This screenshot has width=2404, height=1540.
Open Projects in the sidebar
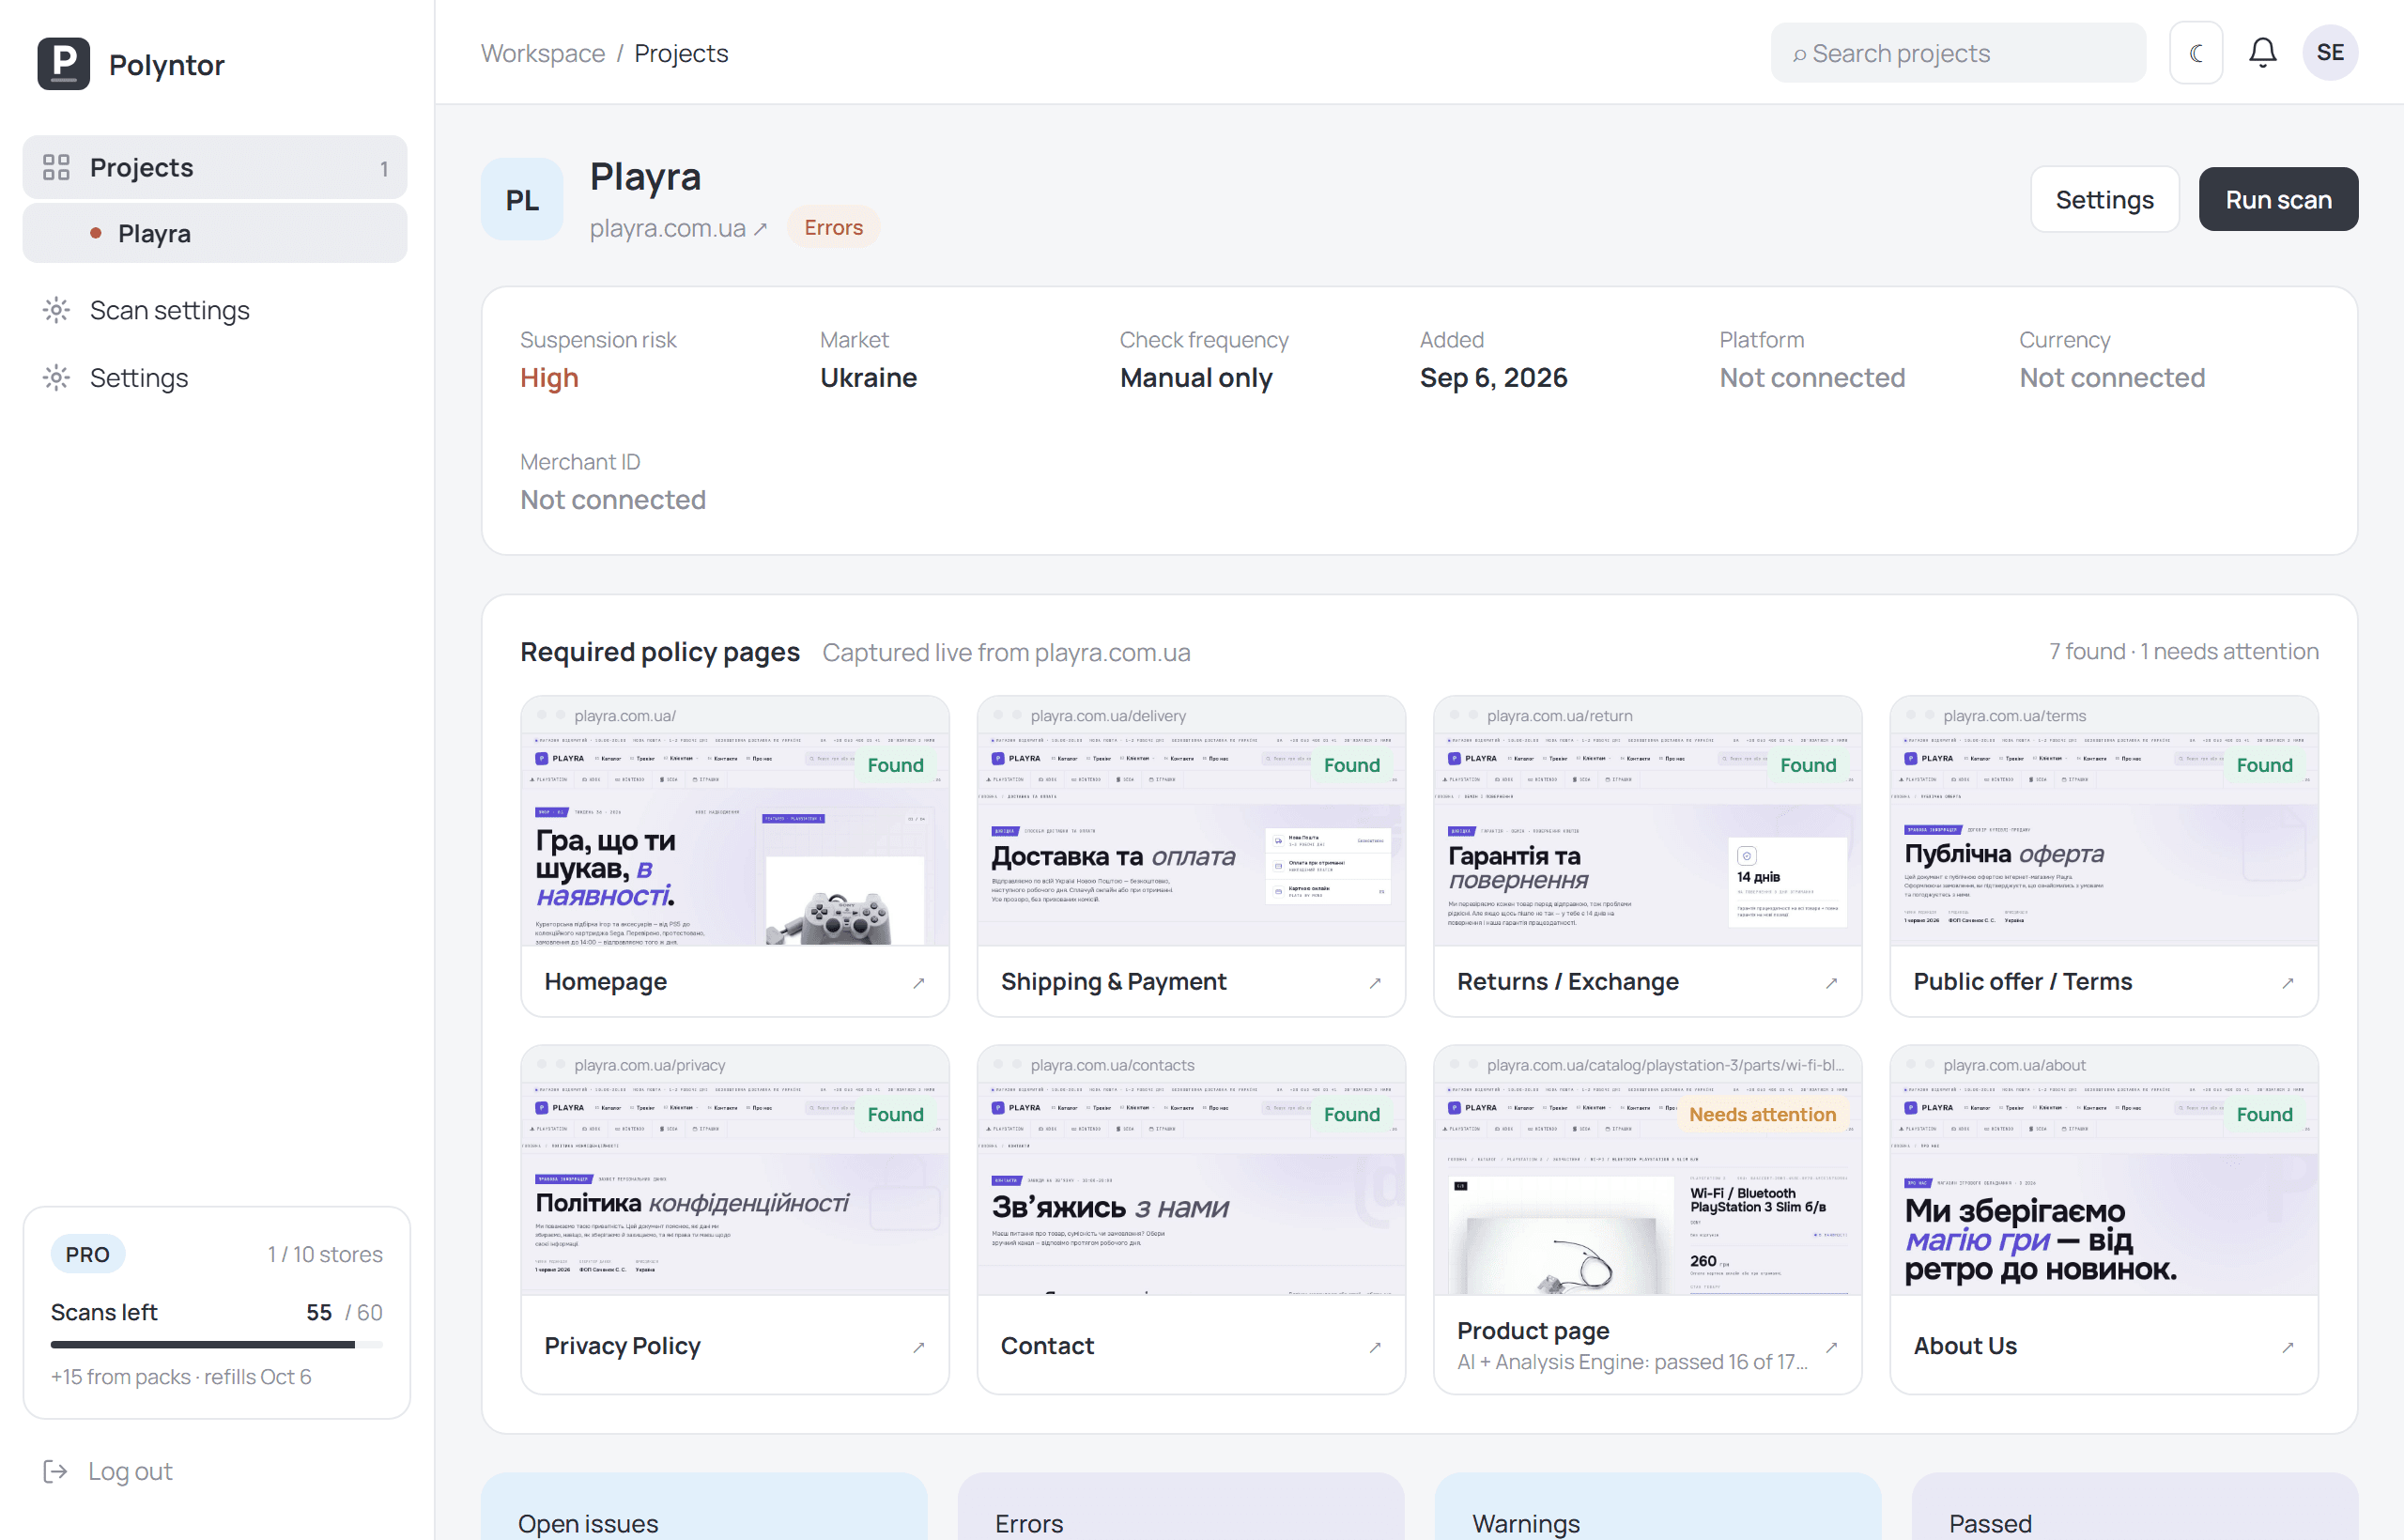(x=215, y=167)
